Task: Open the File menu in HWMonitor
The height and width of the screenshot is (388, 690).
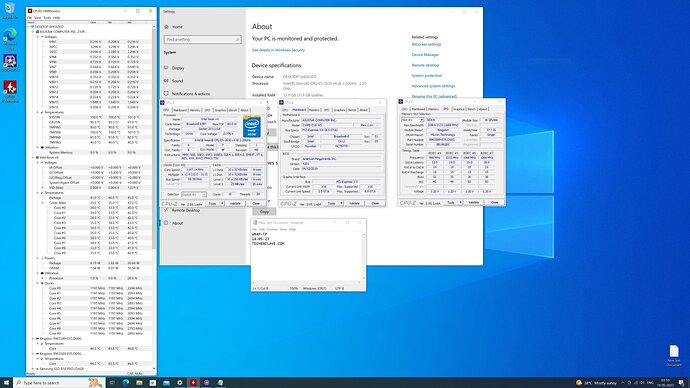Action: pos(29,18)
